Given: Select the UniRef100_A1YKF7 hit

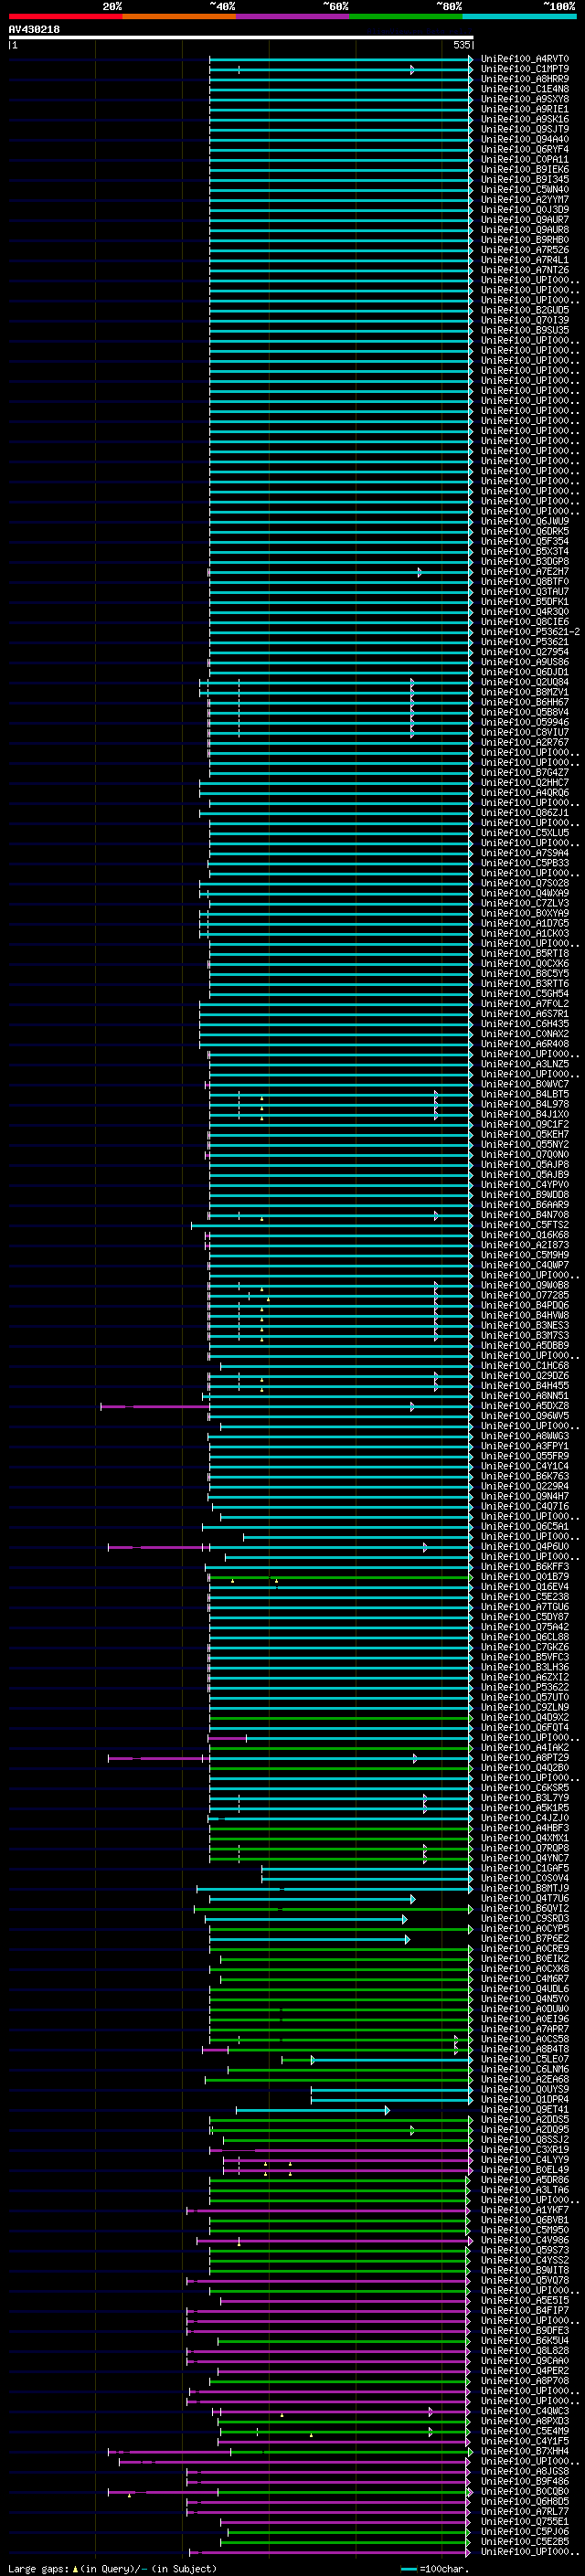Looking at the screenshot, I should click(x=525, y=2210).
